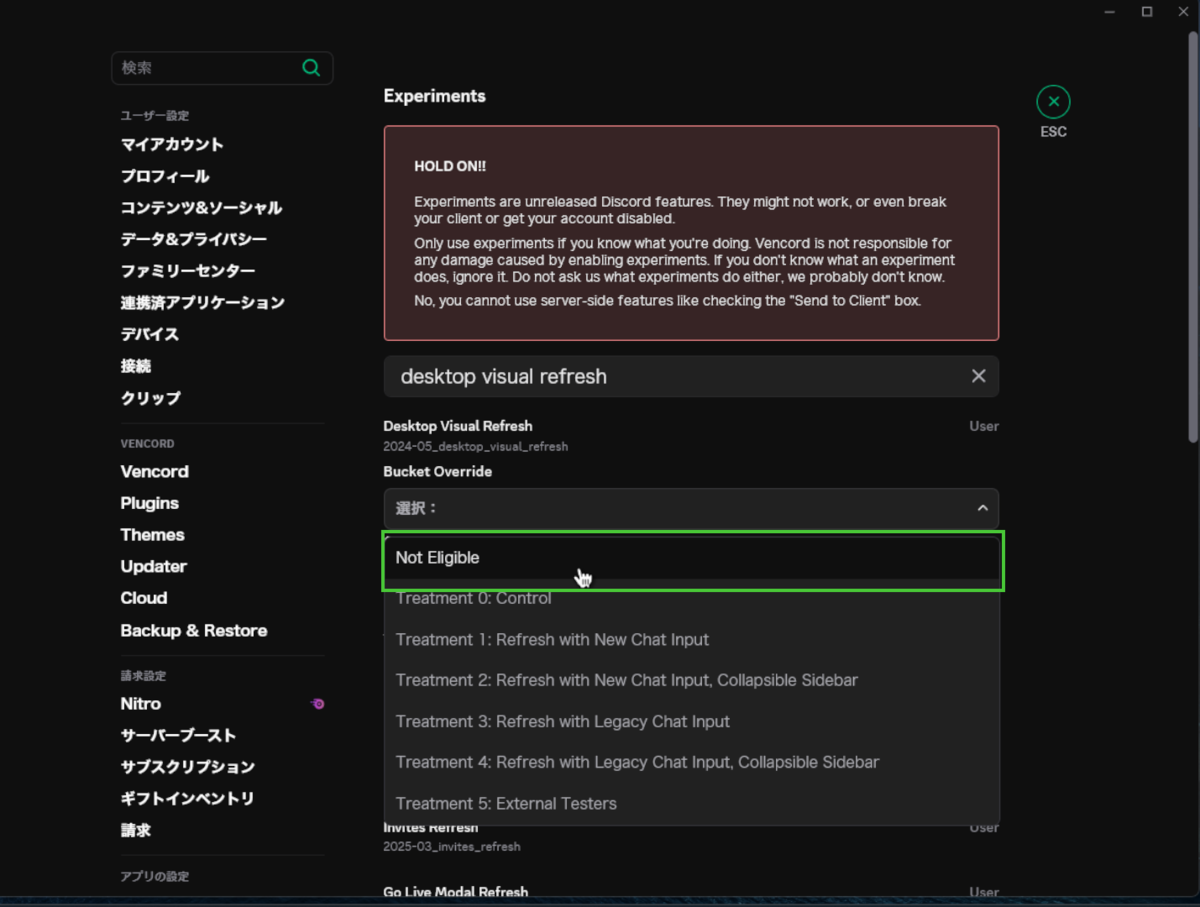Open 連携済アプリケーション settings
Screen dimensions: 1200x907
click(x=202, y=302)
